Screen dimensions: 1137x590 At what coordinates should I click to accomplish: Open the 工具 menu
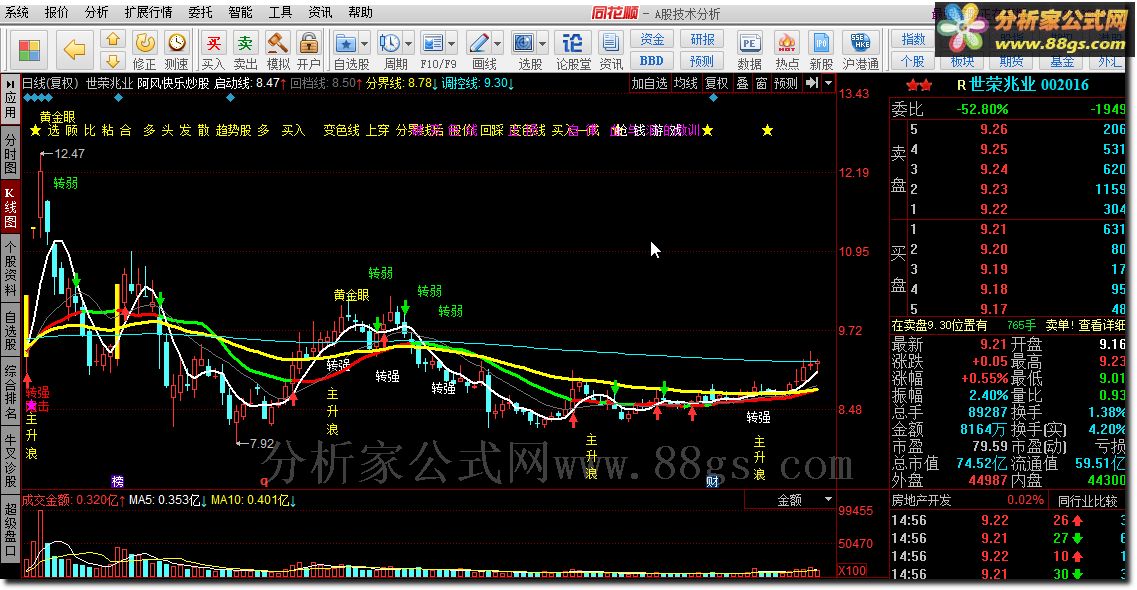[281, 12]
